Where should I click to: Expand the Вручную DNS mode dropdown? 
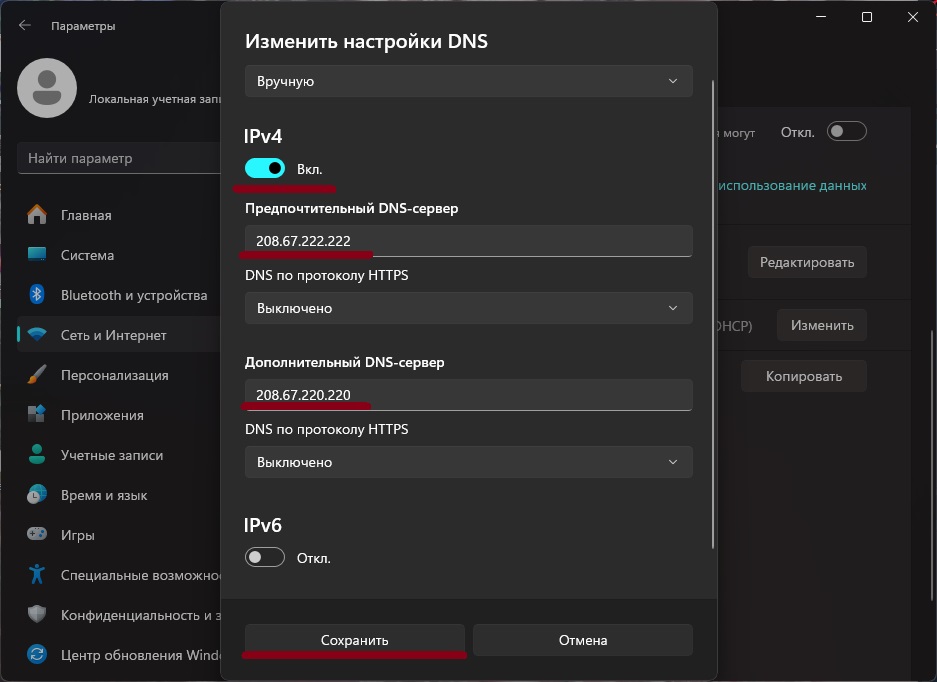(468, 81)
